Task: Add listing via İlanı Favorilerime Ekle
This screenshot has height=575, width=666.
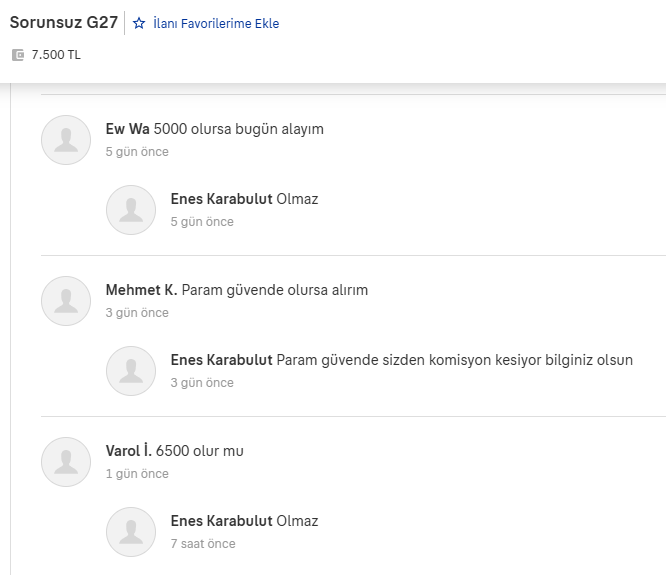Action: pos(216,23)
